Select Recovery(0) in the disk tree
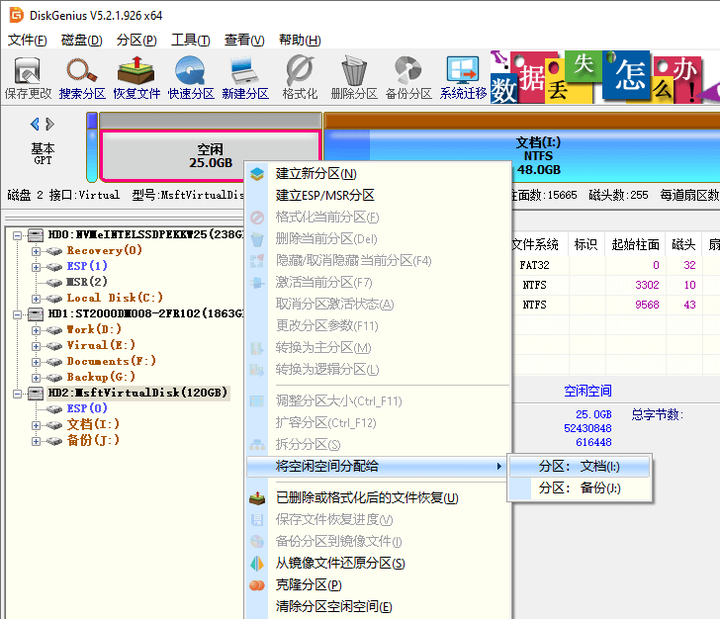 coord(104,250)
